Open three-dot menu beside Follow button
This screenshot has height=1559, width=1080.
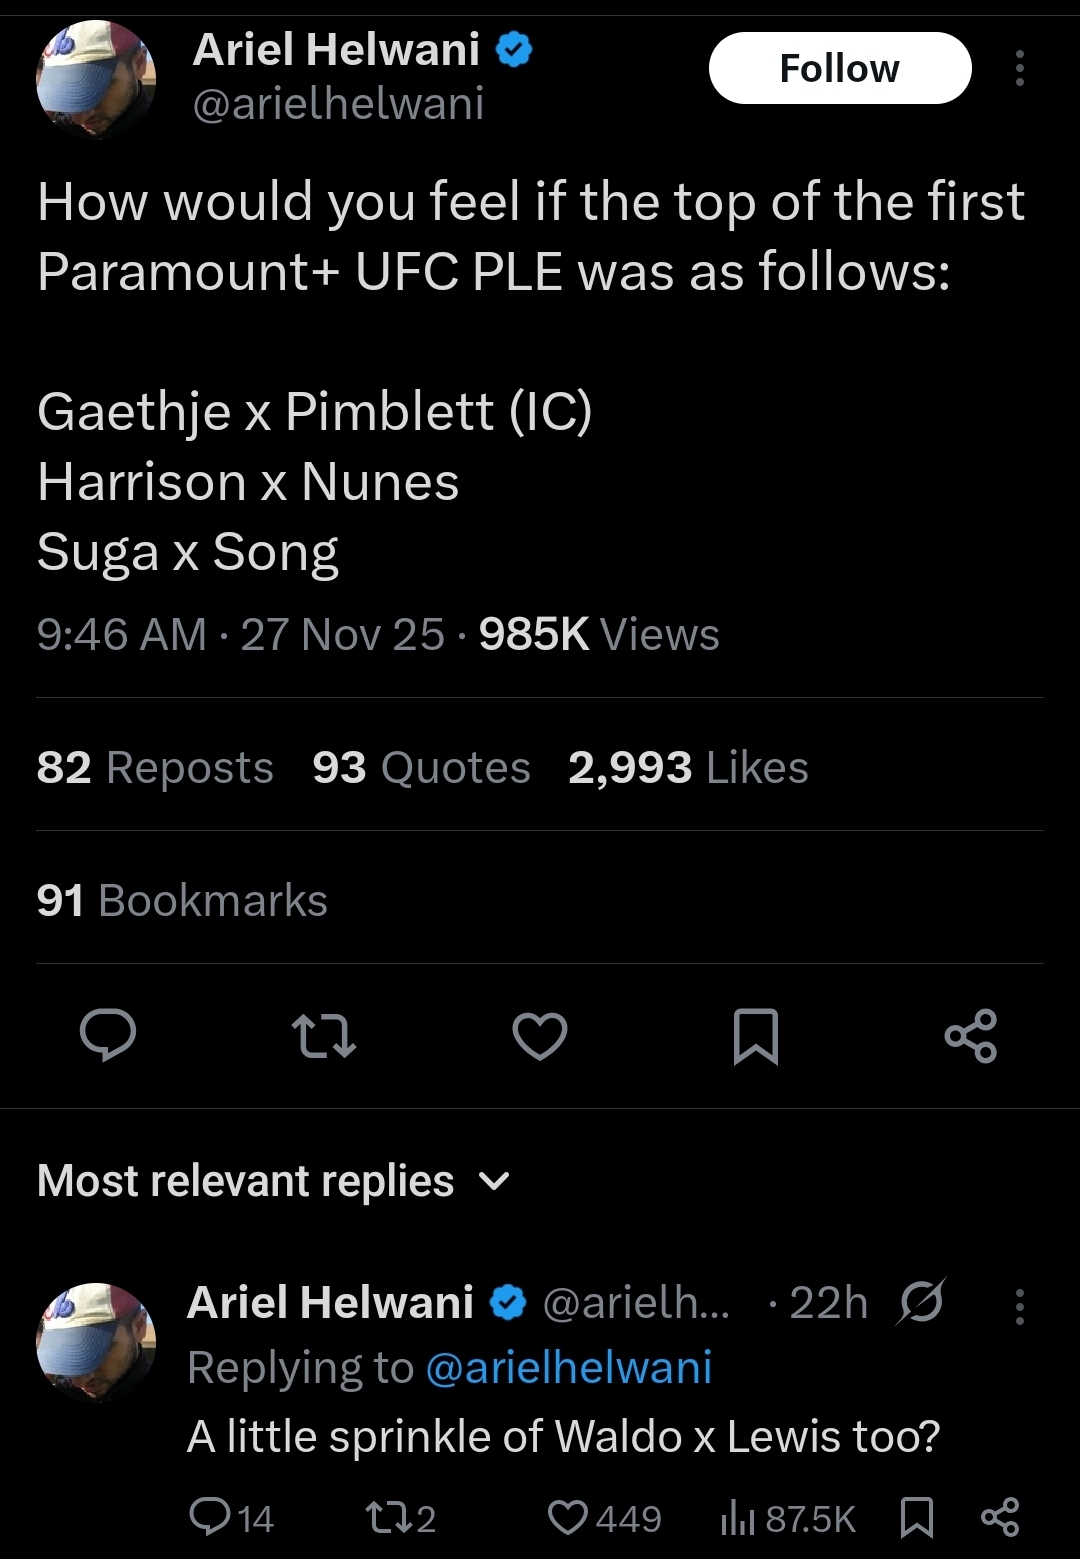pyautogui.click(x=1019, y=68)
